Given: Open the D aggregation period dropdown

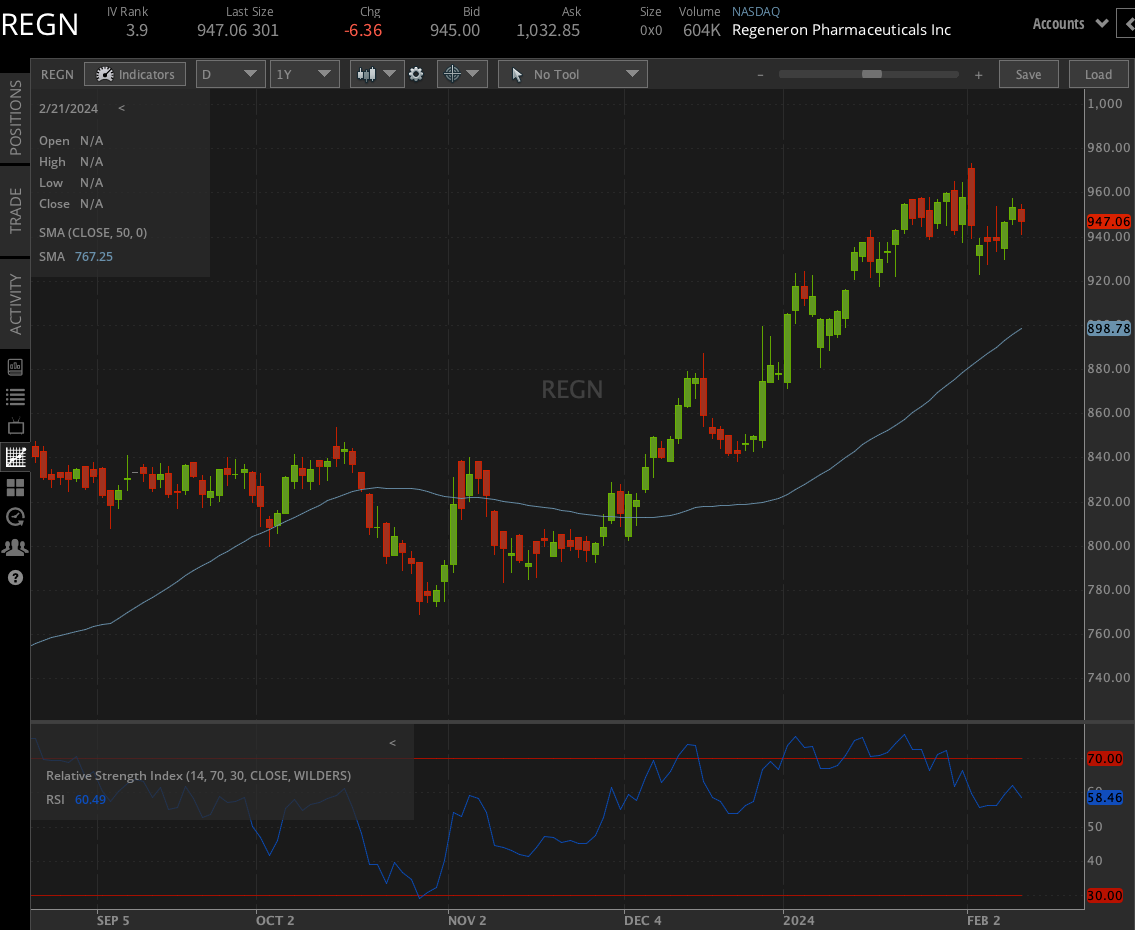Looking at the screenshot, I should click(x=230, y=73).
